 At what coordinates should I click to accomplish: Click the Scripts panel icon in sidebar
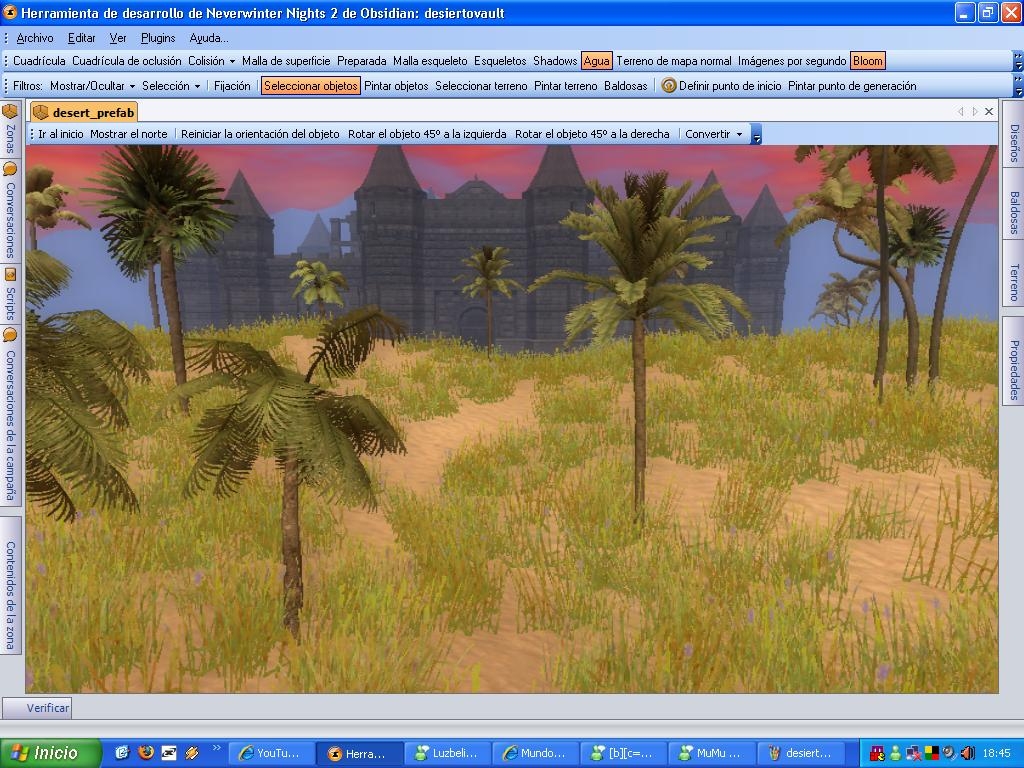point(10,274)
